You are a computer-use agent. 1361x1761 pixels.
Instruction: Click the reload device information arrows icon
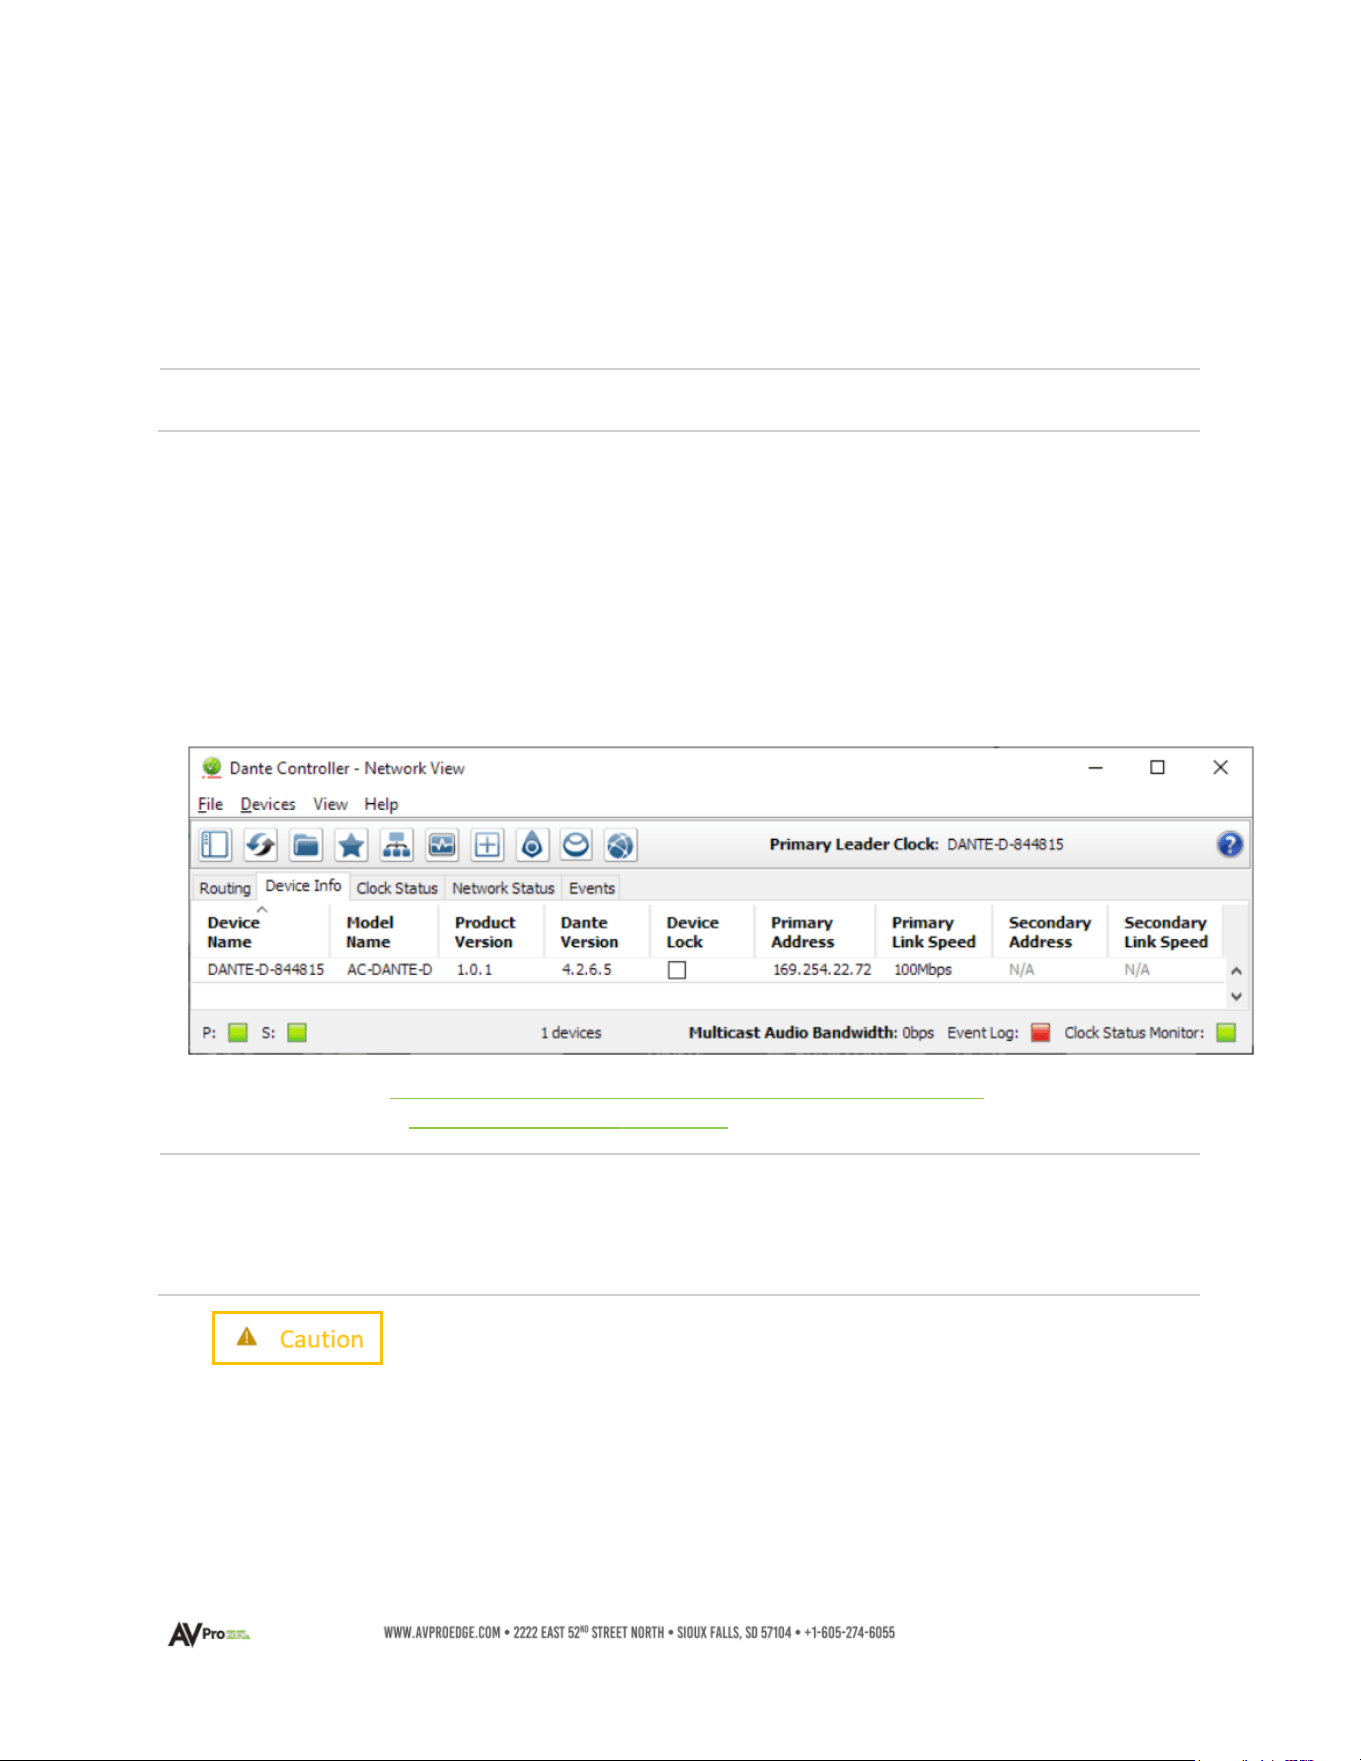pyautogui.click(x=261, y=845)
